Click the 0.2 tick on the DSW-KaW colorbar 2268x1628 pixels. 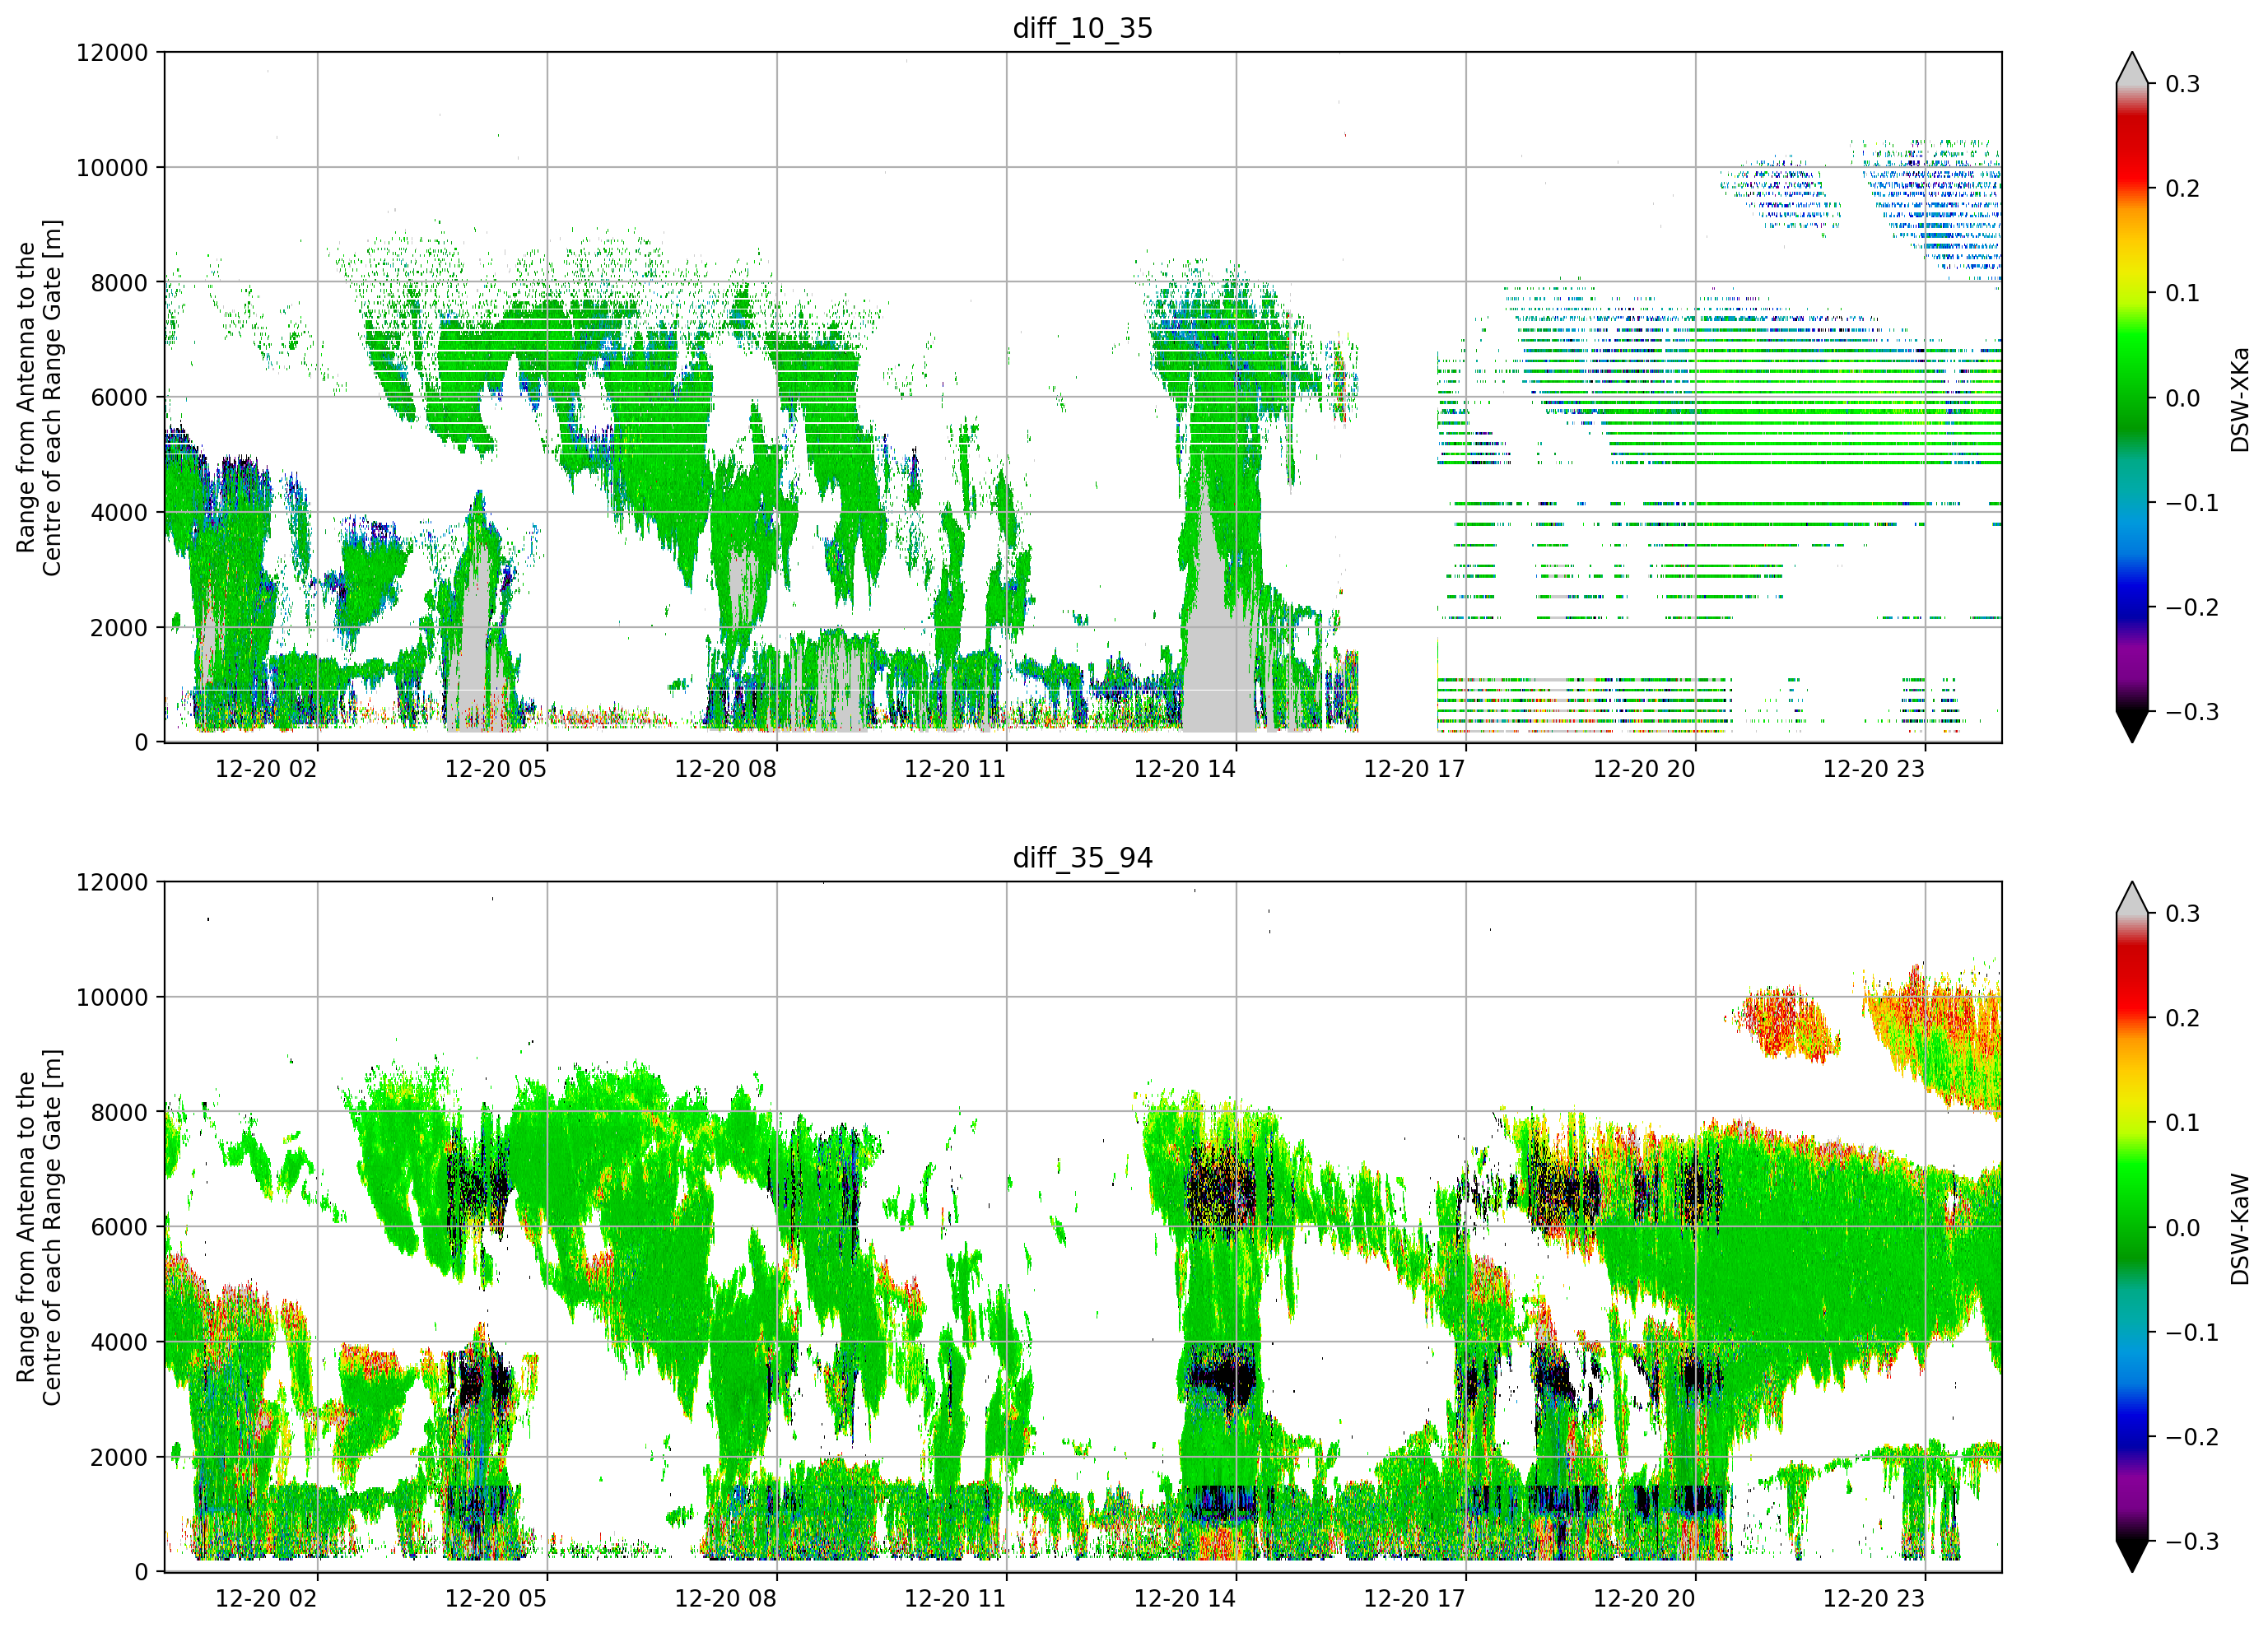pyautogui.click(x=2183, y=1019)
